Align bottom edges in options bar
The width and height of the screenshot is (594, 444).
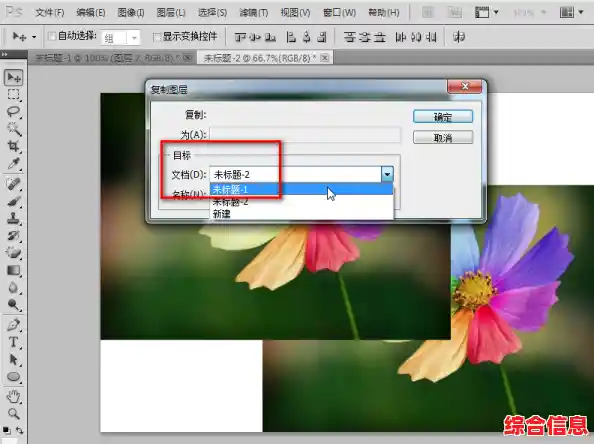(x=270, y=37)
